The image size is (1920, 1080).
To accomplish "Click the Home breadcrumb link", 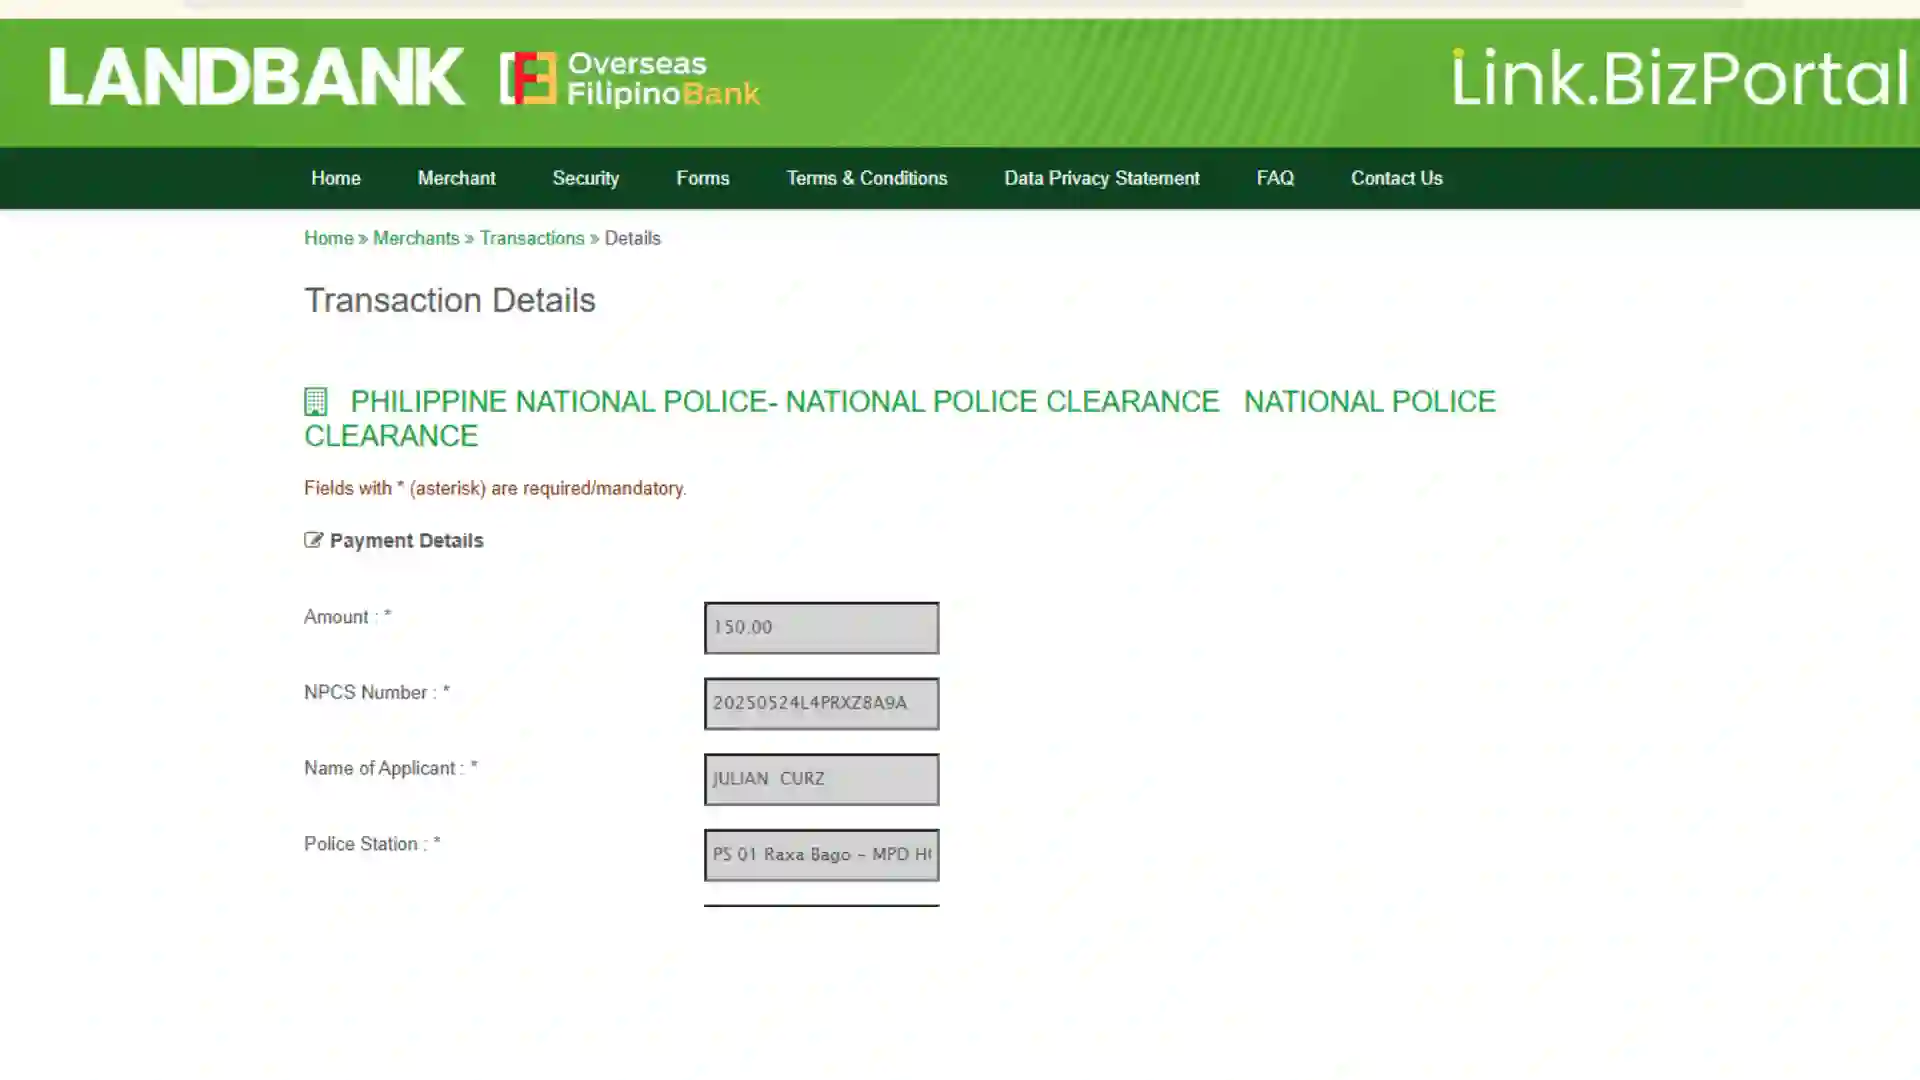I will 328,238.
